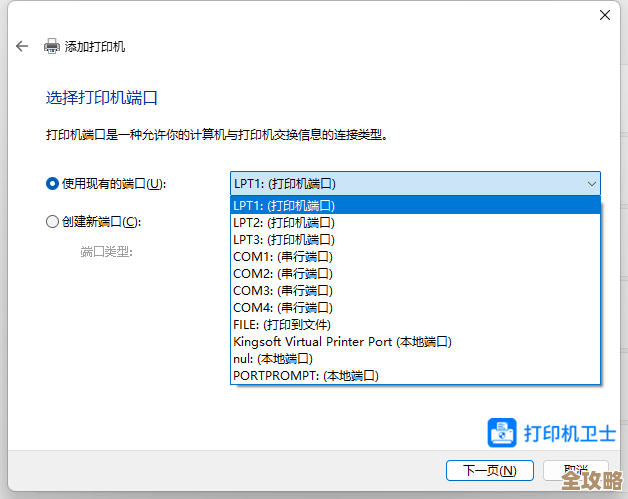Viewport: 628px width, 499px height.
Task: Select 'Create a new port' radio button
Action: pos(53,222)
